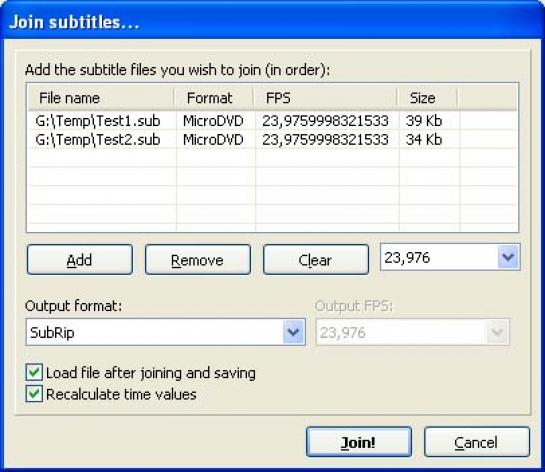
Task: Click the Remove button
Action: (197, 260)
